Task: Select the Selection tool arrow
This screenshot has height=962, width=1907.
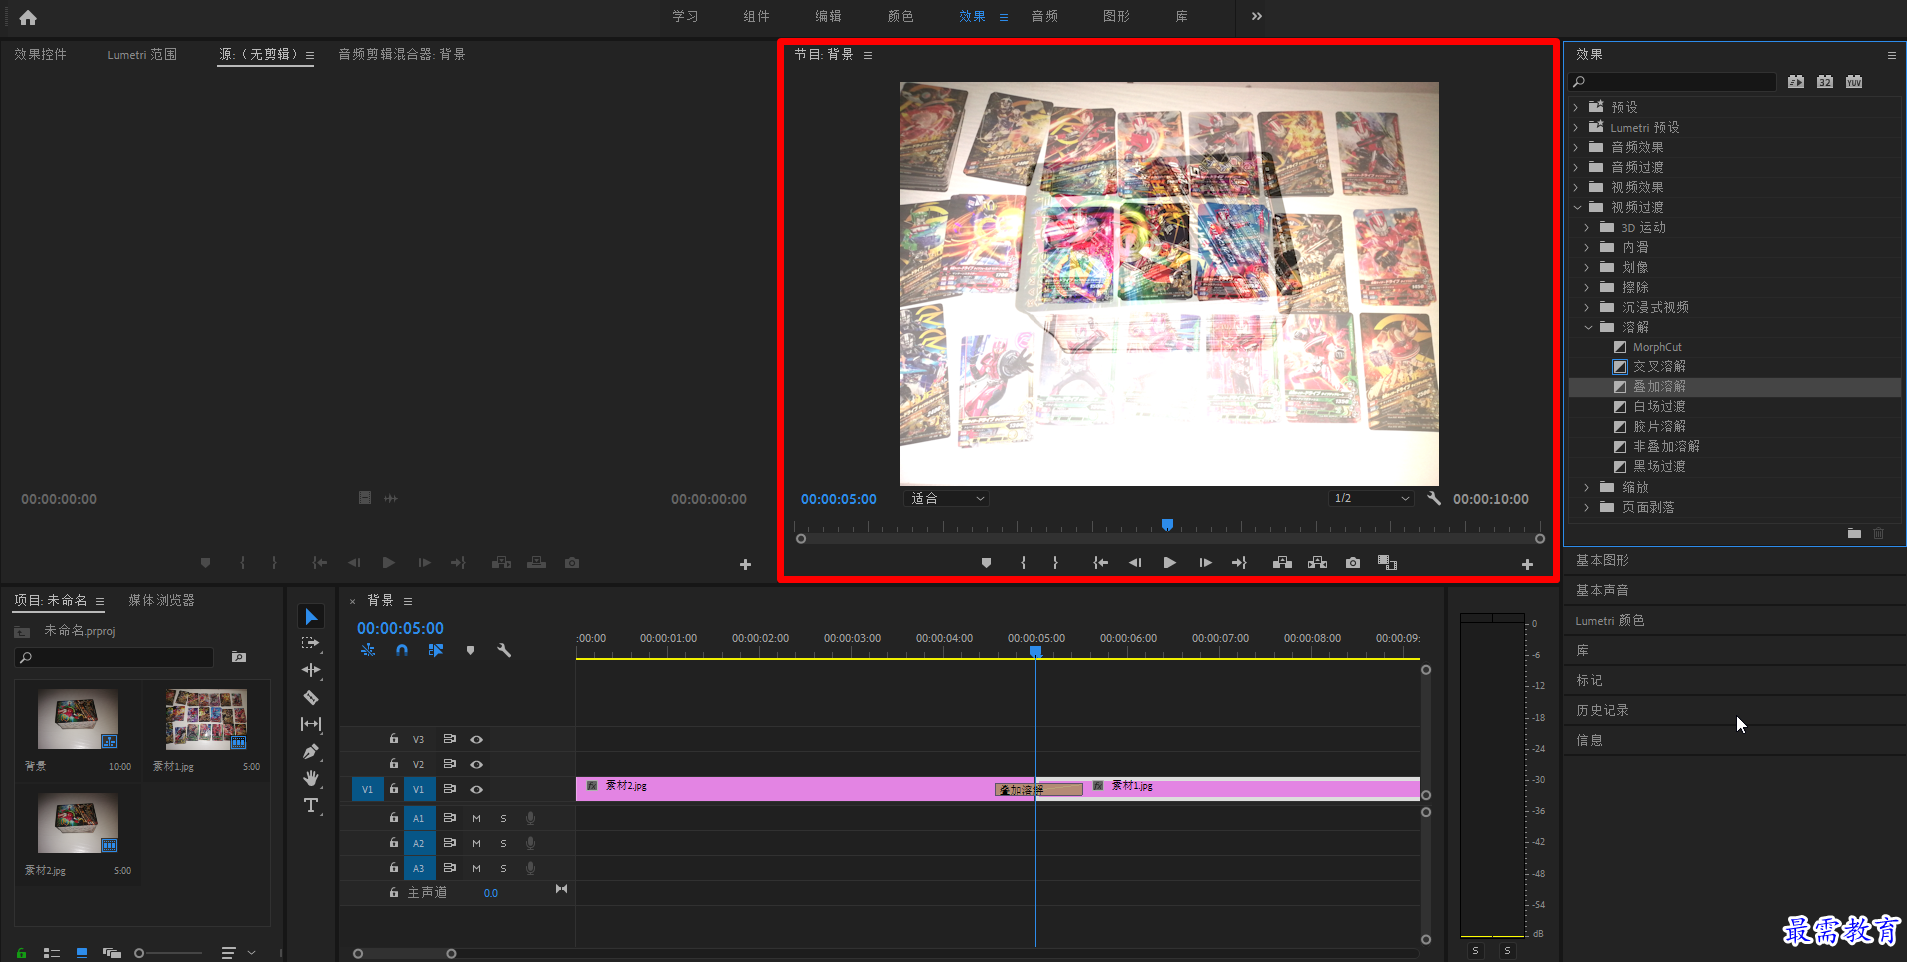Action: coord(311,616)
